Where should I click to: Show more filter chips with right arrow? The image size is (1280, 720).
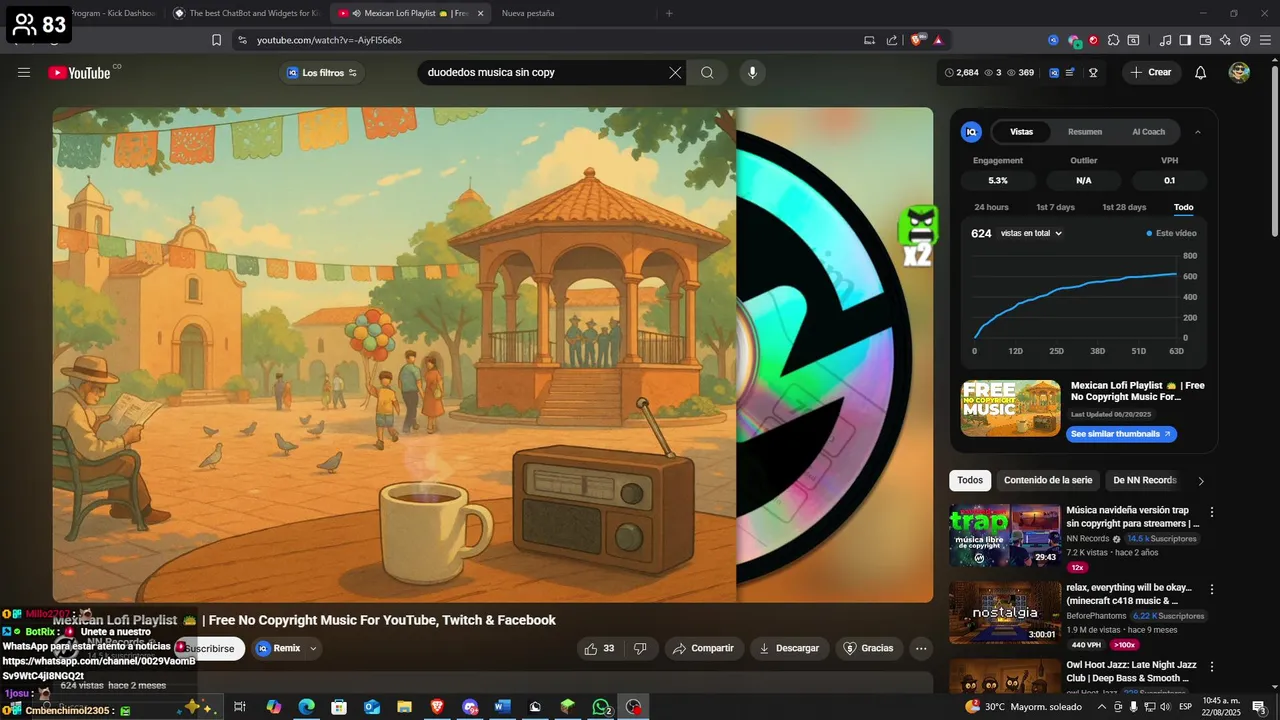[x=1201, y=481]
